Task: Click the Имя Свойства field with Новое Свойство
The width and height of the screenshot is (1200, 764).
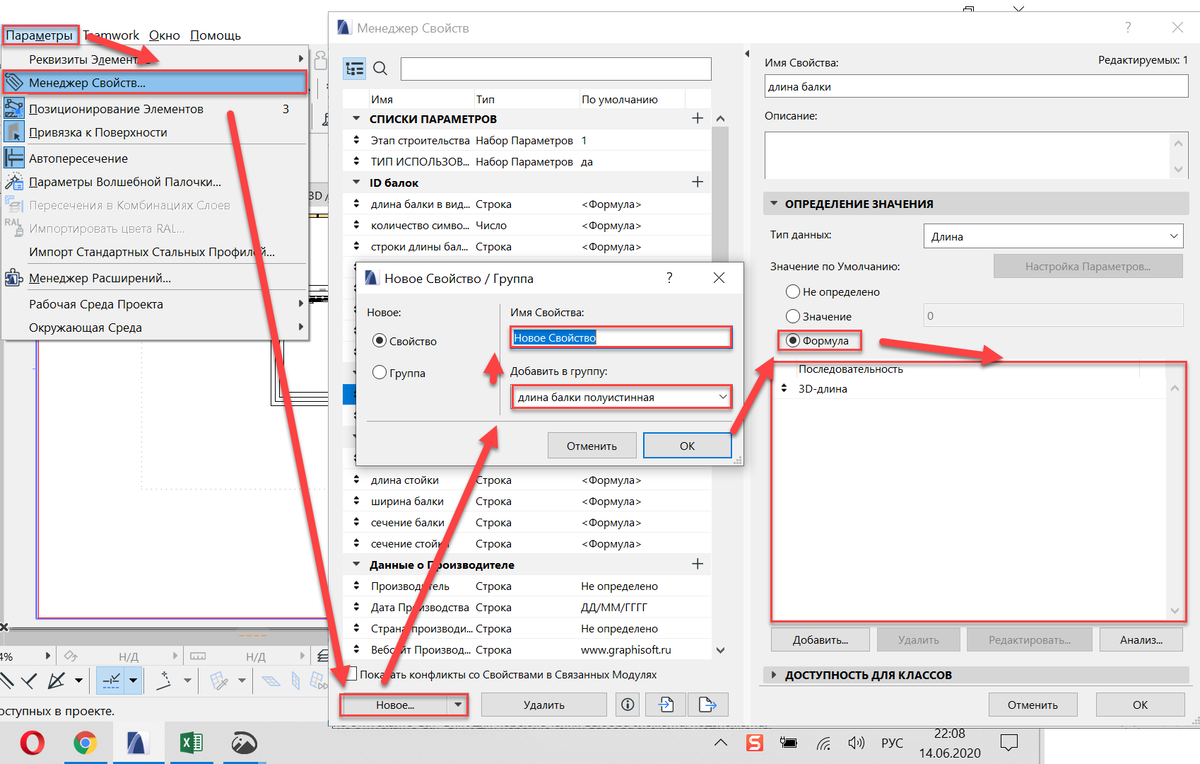Action: 620,338
